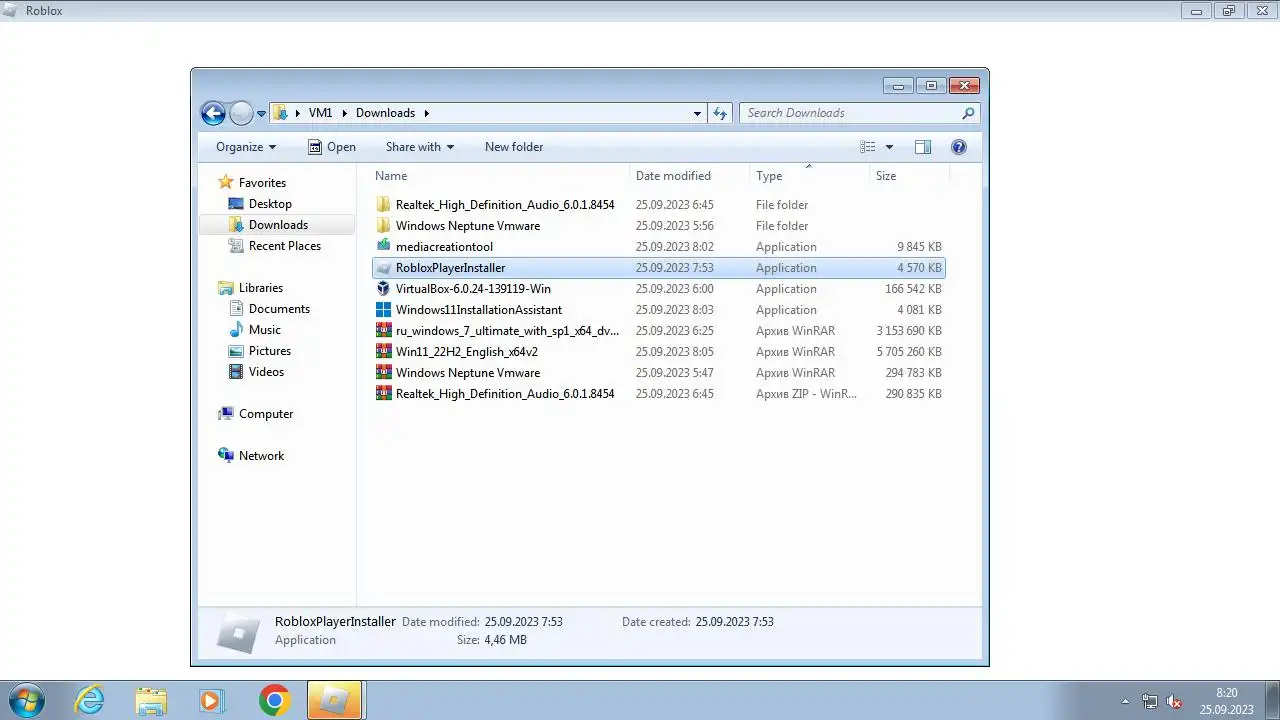The height and width of the screenshot is (720, 1280).
Task: Toggle the preview pane icon
Action: pyautogui.click(x=923, y=147)
